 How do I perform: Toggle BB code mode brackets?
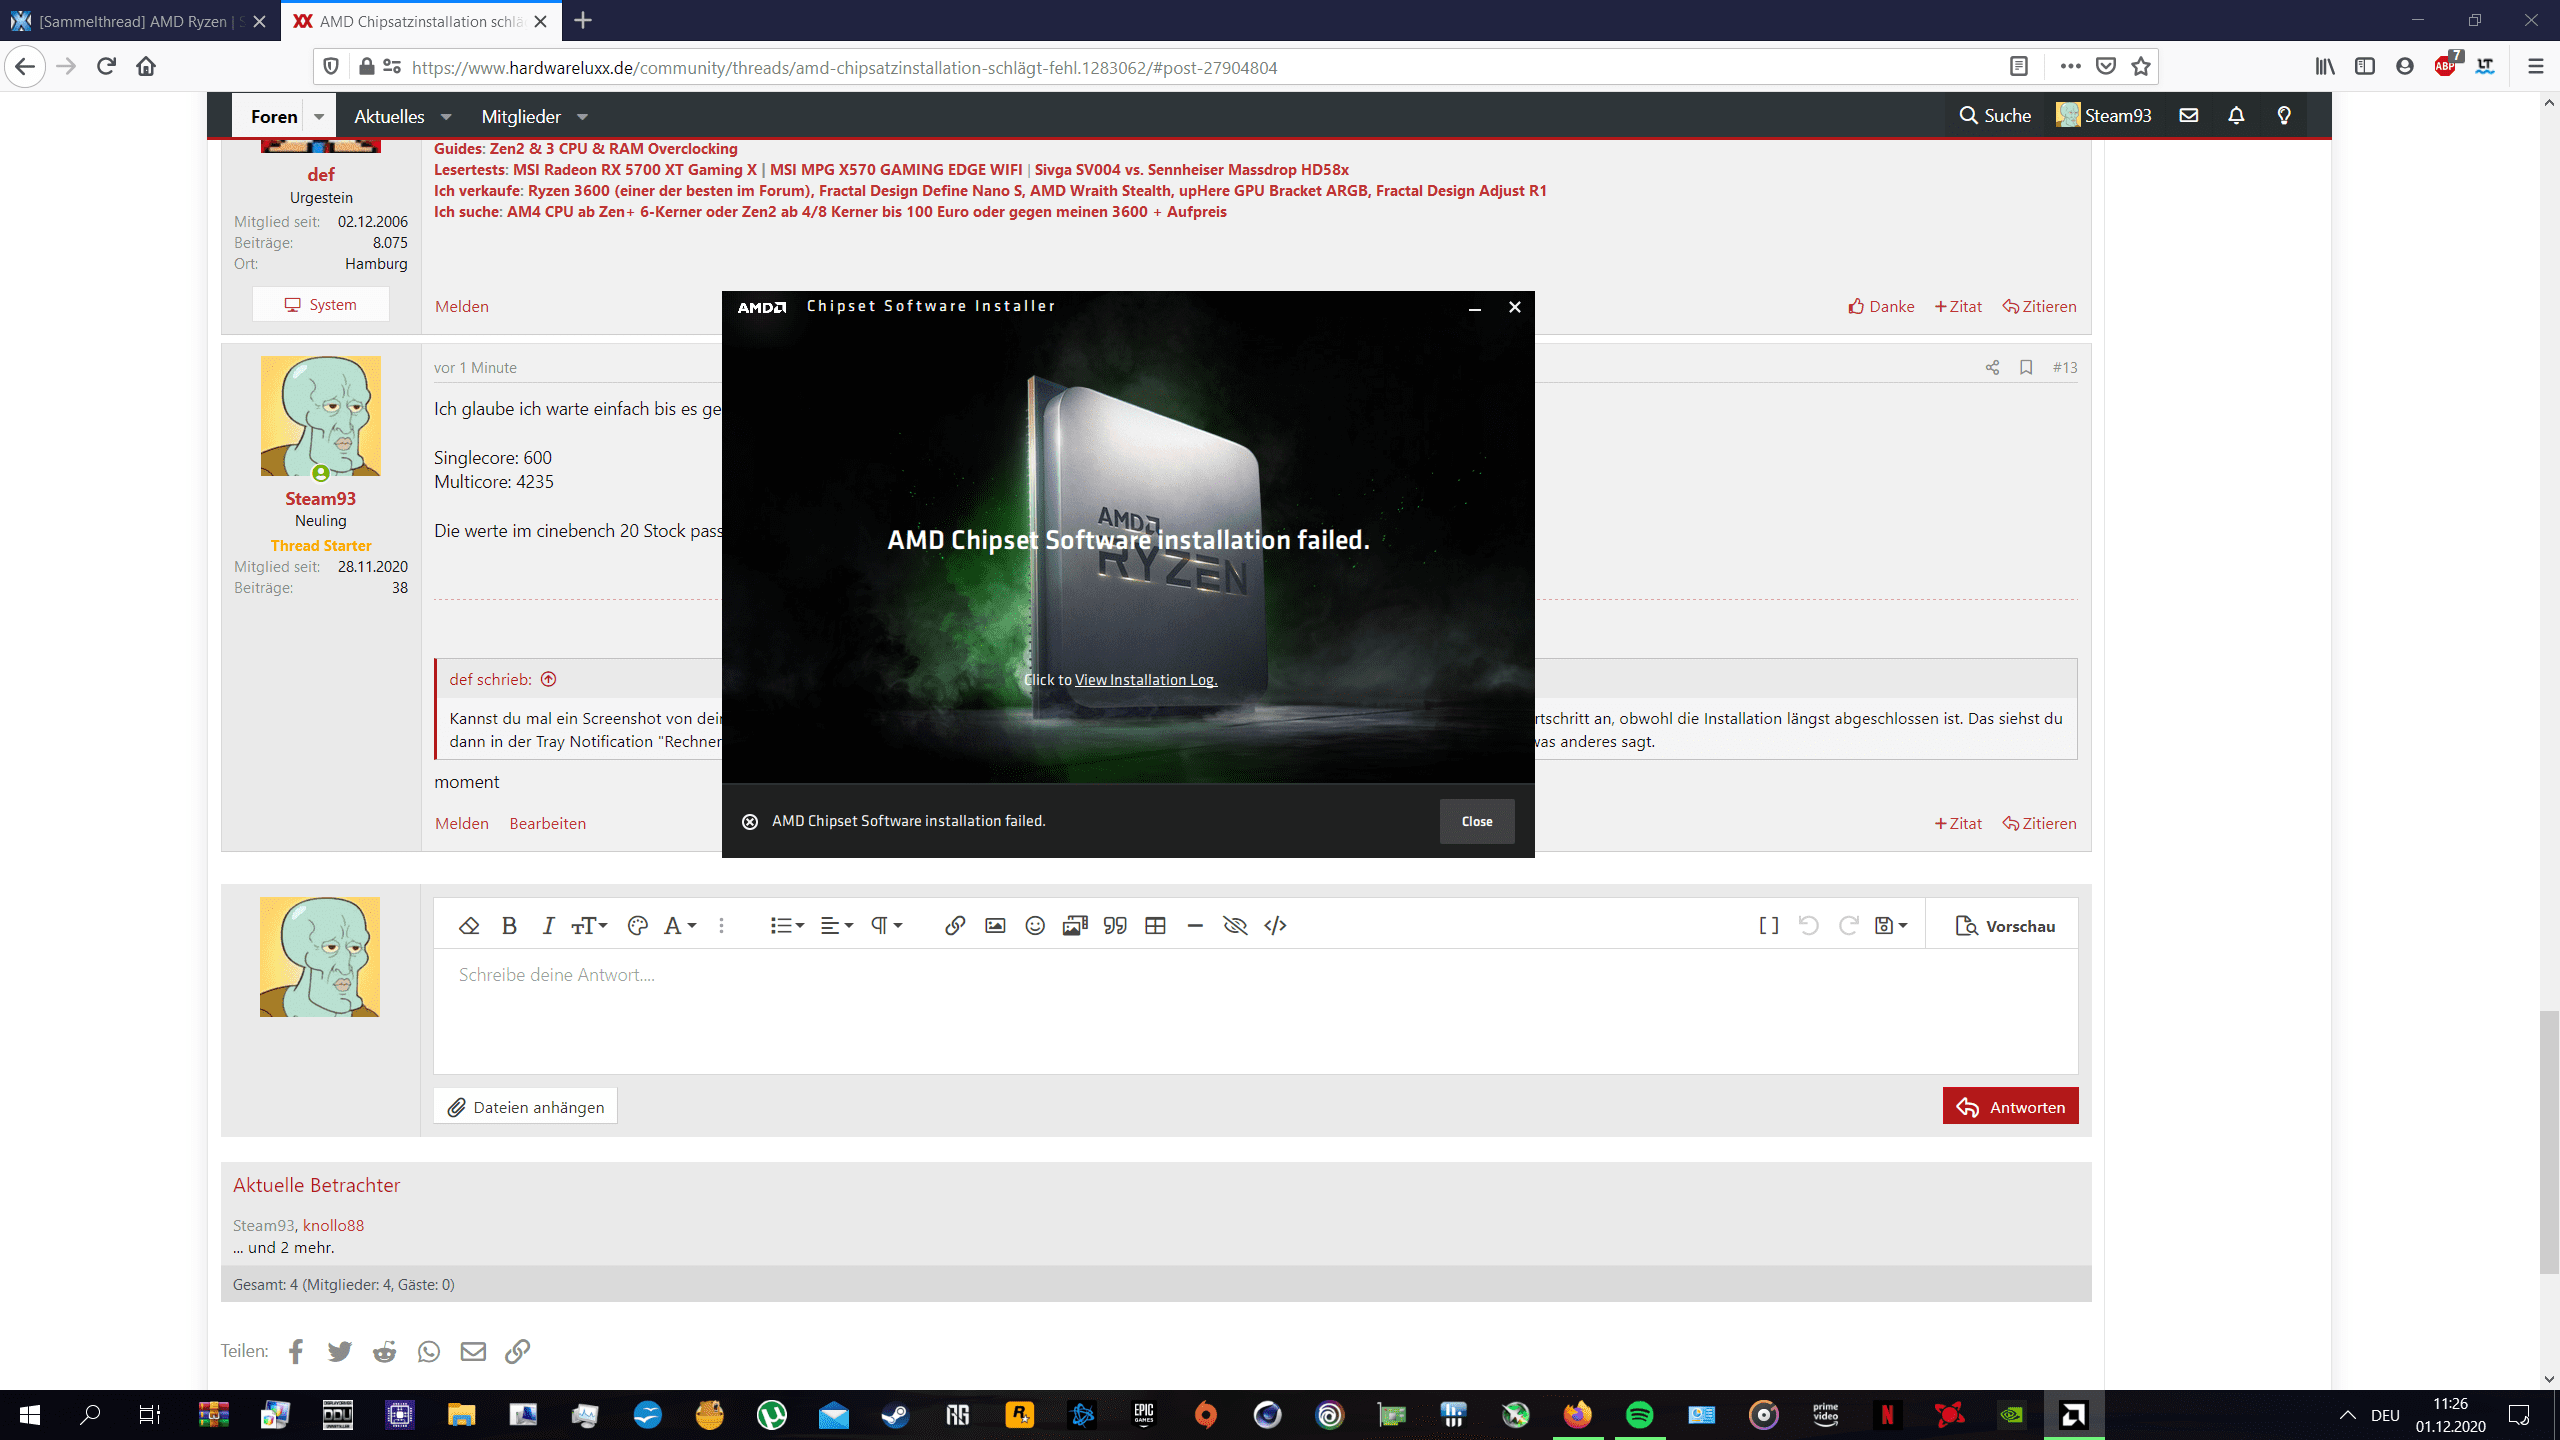pos(1768,926)
